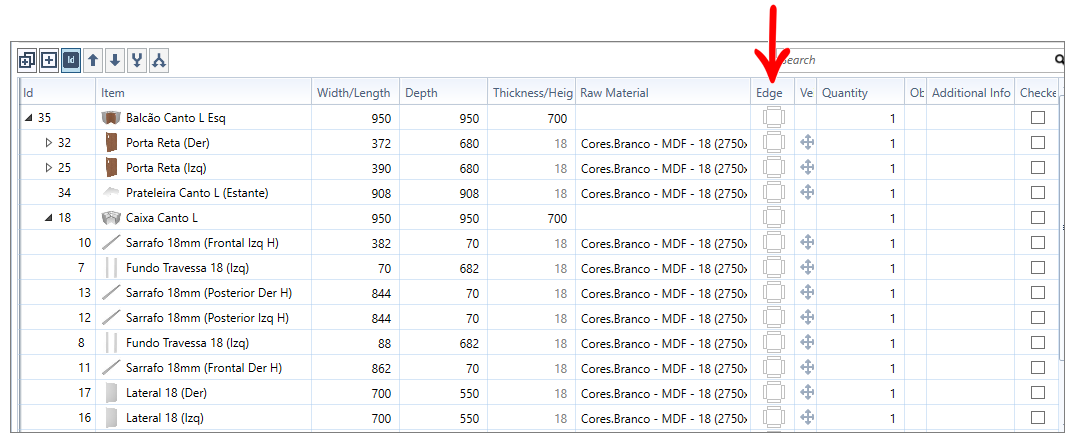
Task: Click the split arrows toolbar icon
Action: click(159, 61)
